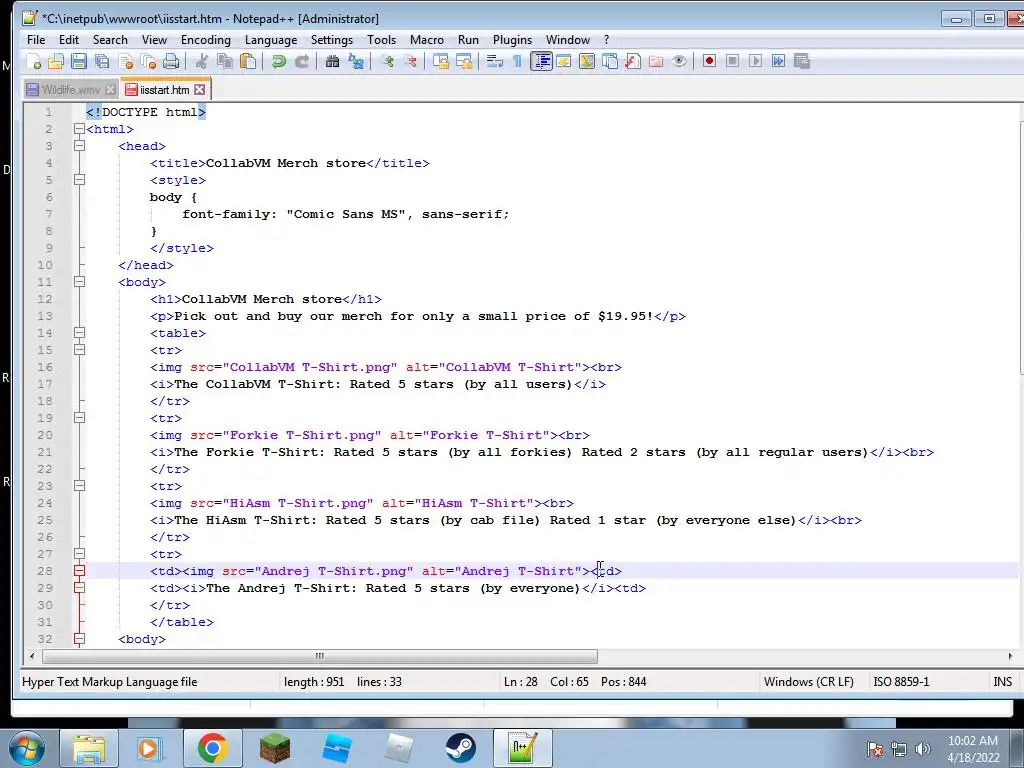Screen dimensions: 1024x768
Task: Collapse the tr fold on line 23
Action: point(79,485)
